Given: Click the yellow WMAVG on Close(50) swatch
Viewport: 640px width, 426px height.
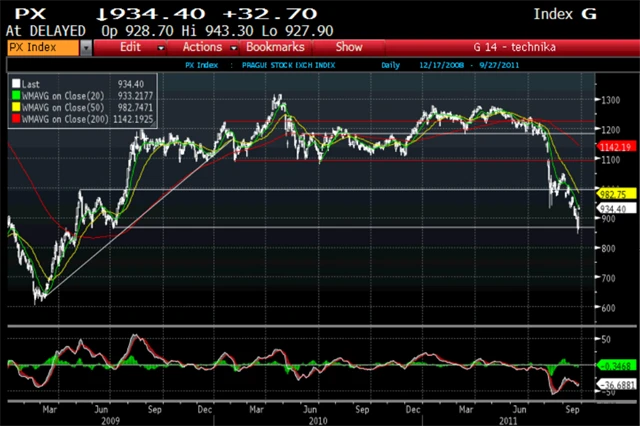Looking at the screenshot, I should [16, 104].
